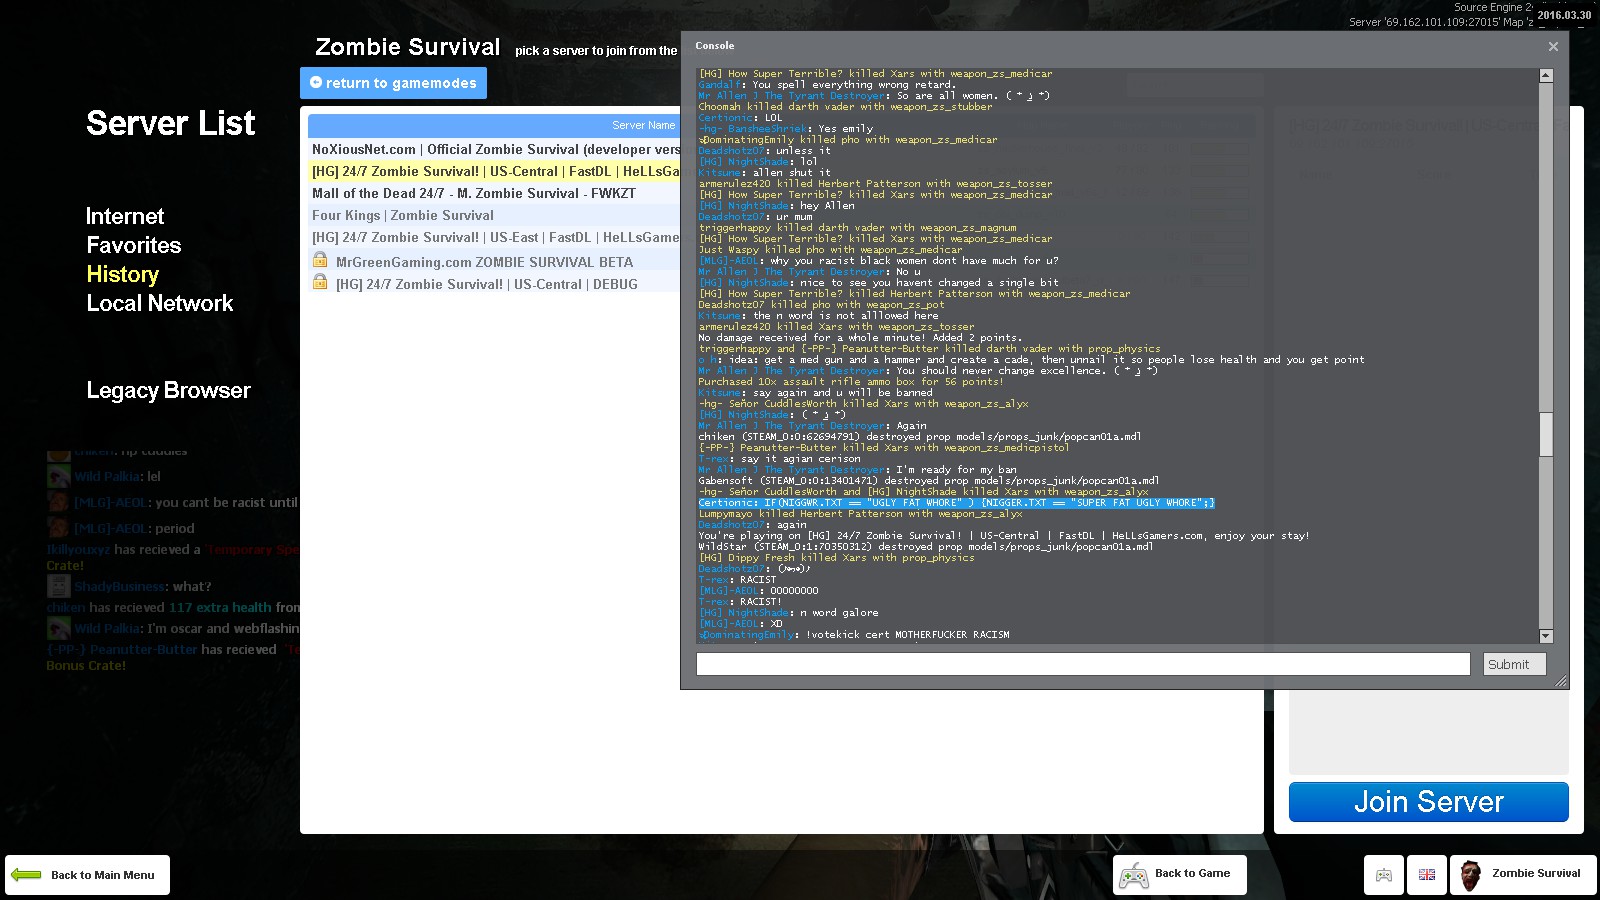Viewport: 1600px width, 900px height.
Task: Sort server list by Server Name header
Action: [x=643, y=125]
